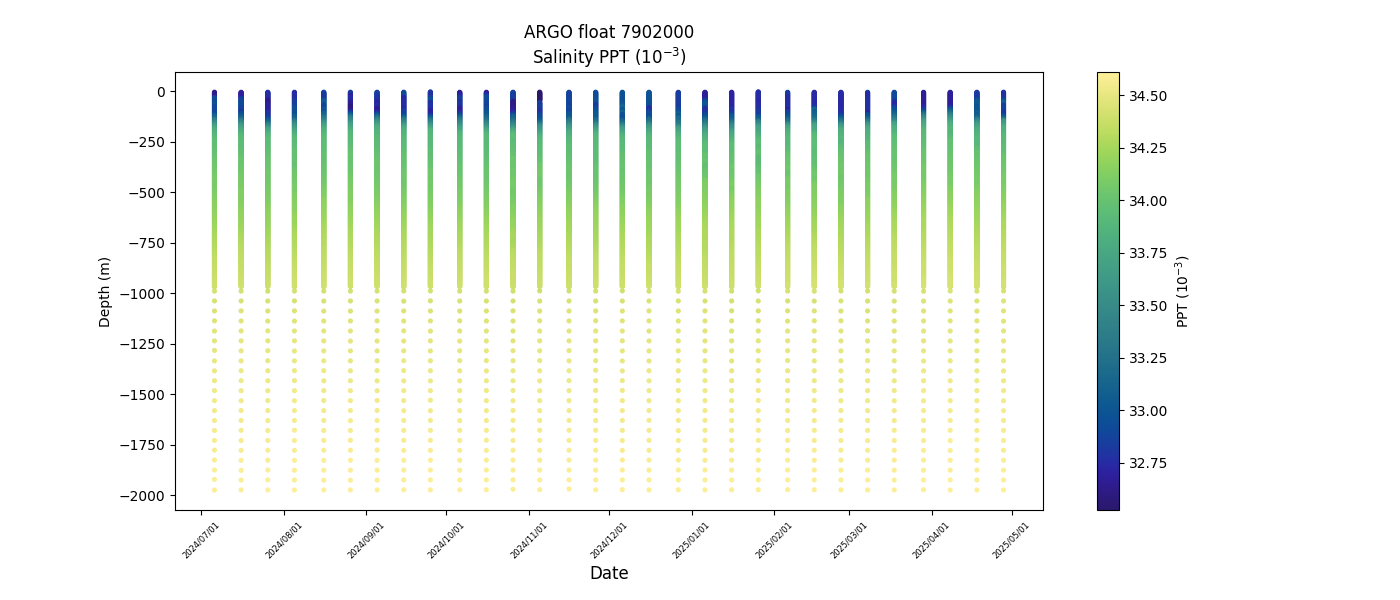
Task: Pick the 2024/11/01 date tick label
Action: coord(530,539)
